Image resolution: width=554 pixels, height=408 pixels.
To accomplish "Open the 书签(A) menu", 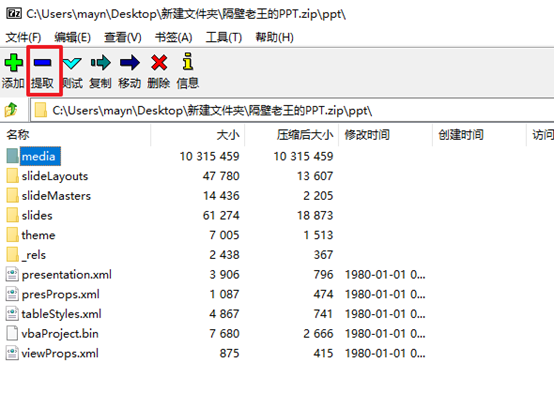I will tap(173, 37).
